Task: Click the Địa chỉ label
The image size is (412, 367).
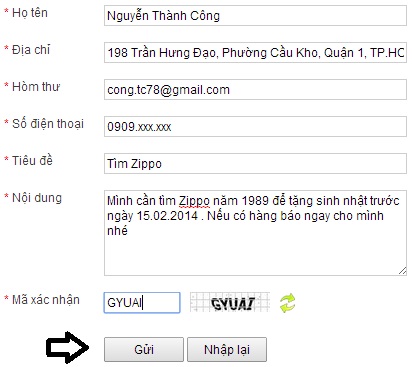Action: 31,50
